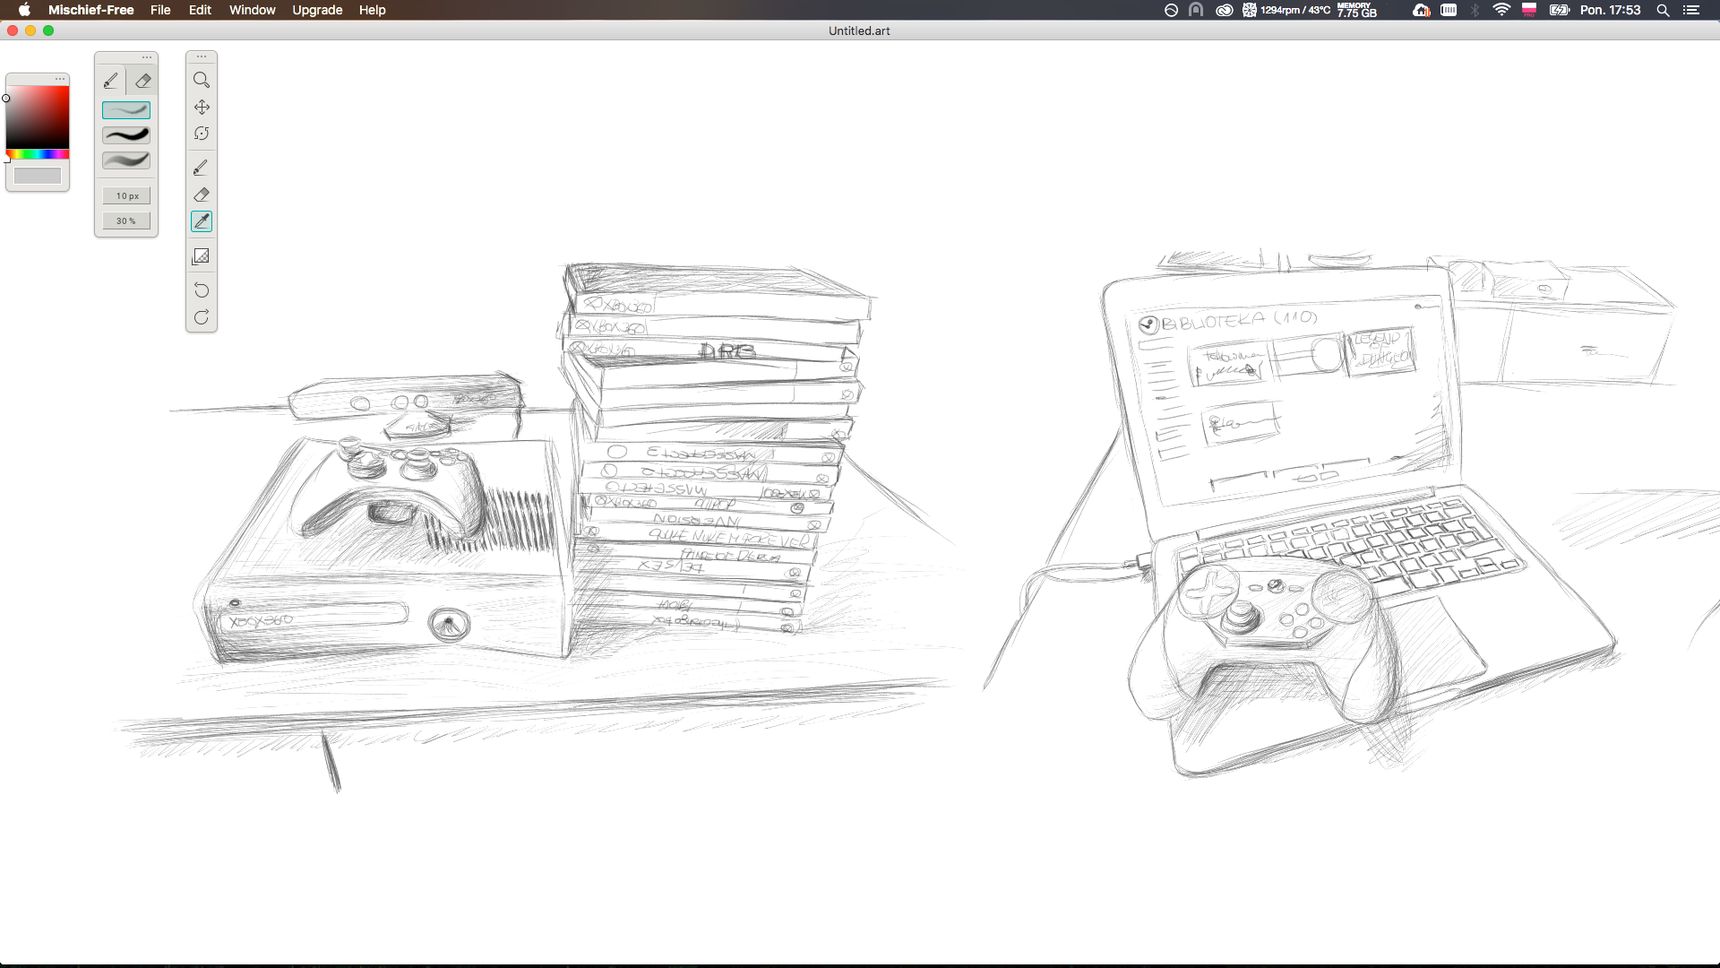
Task: Open the Help menu
Action: 372,10
